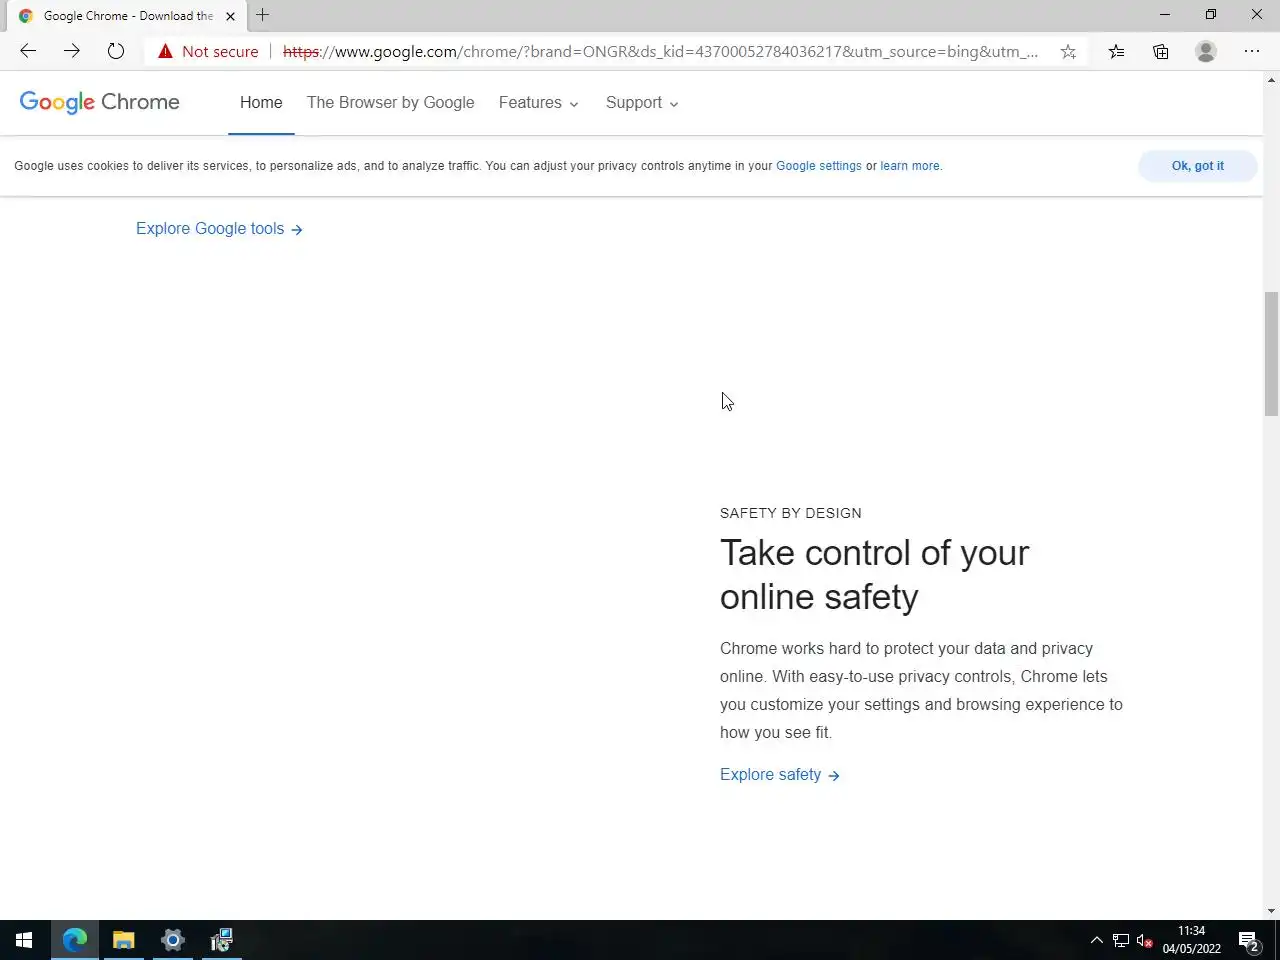Open The Browser by Google page

[x=391, y=102]
